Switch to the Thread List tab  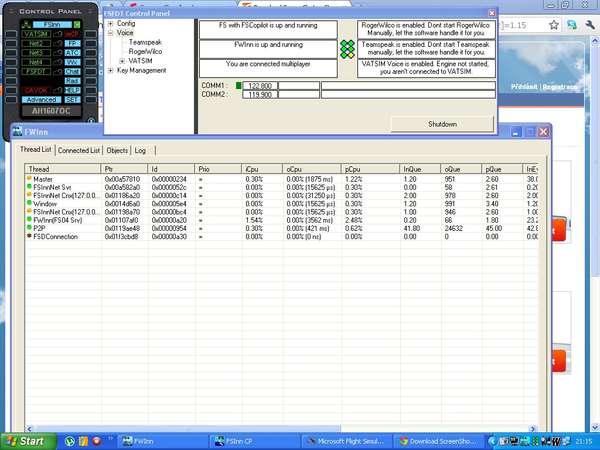coord(36,150)
